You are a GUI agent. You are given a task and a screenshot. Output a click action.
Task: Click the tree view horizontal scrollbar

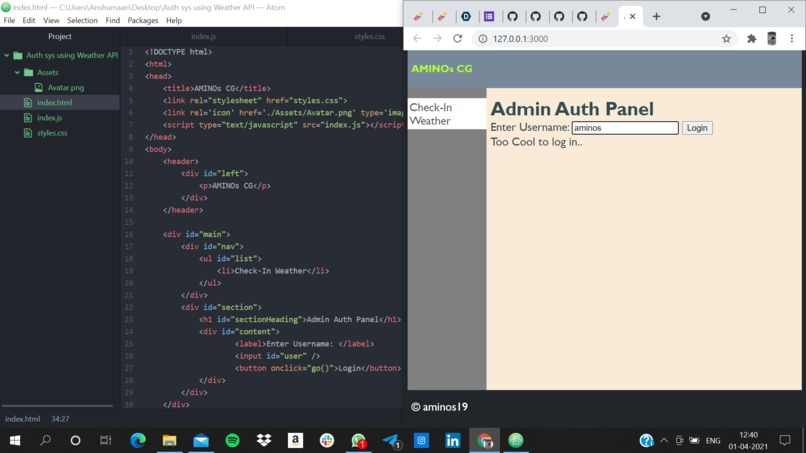click(x=57, y=406)
